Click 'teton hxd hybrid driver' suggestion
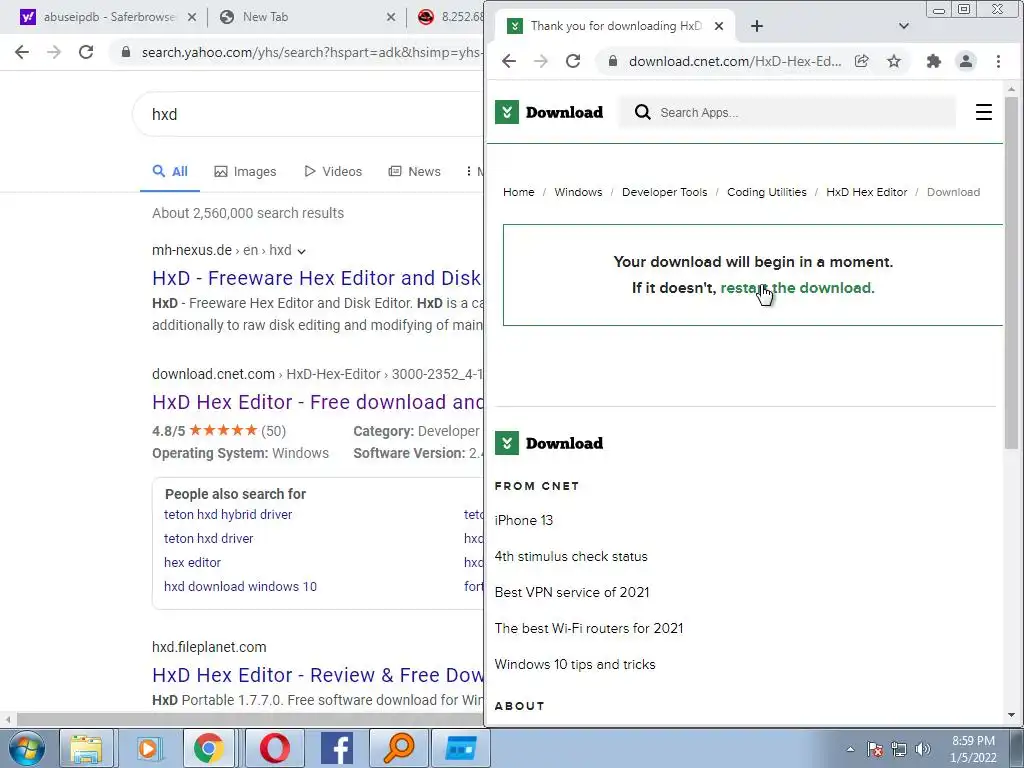 [228, 515]
